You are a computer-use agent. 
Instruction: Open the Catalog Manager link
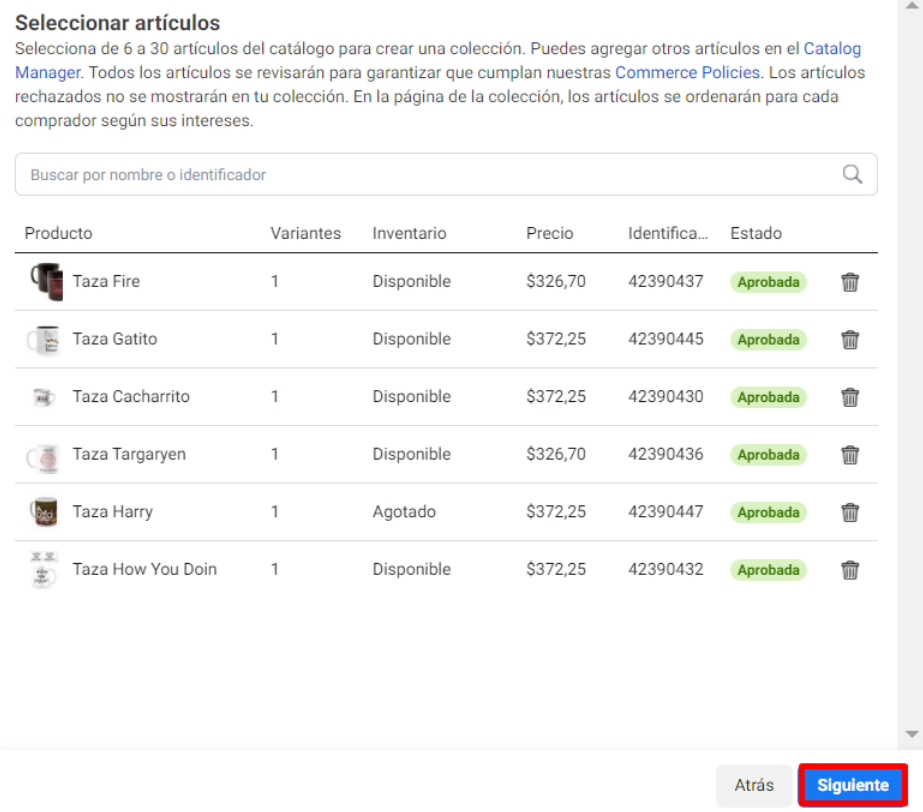click(437, 60)
